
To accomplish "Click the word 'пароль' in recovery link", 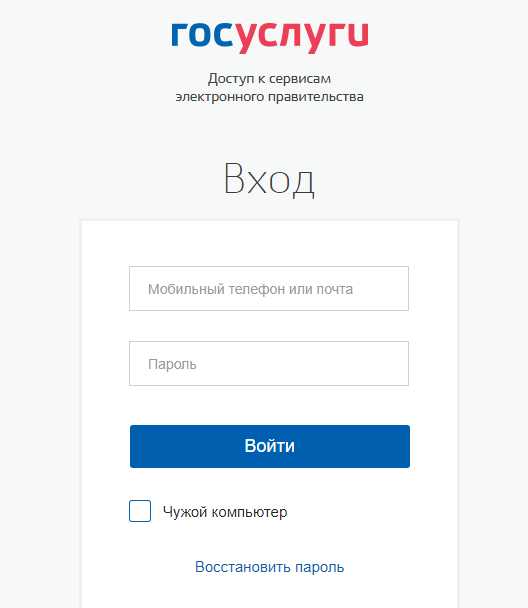I will 320,567.
